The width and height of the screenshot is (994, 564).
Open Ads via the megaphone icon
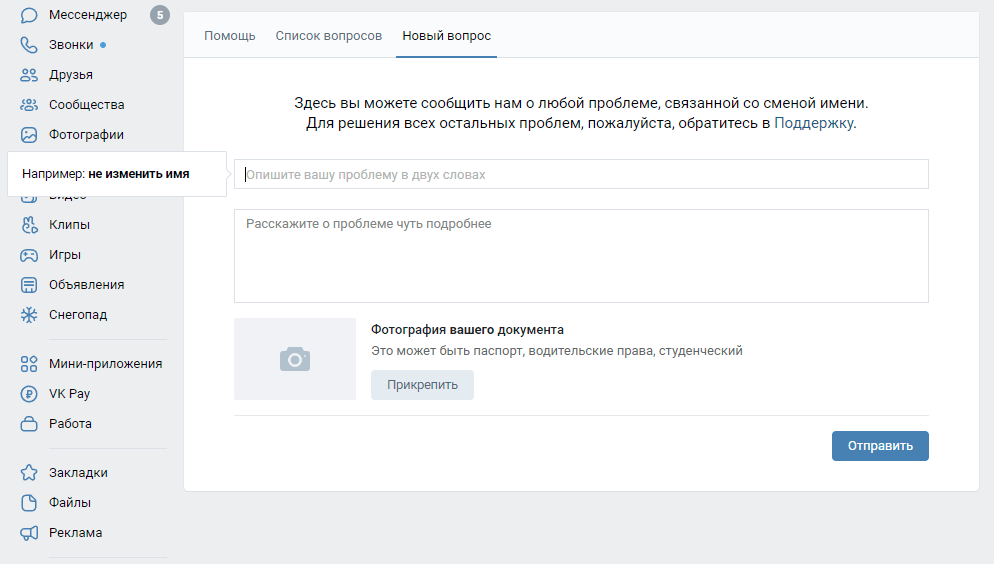(29, 533)
